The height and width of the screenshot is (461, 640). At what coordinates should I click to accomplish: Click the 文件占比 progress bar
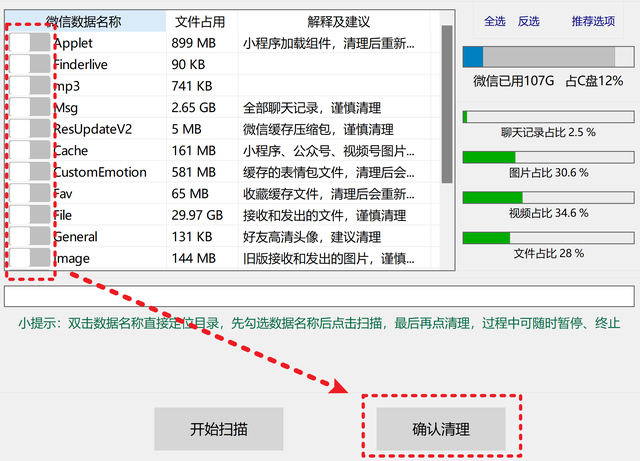pos(548,238)
